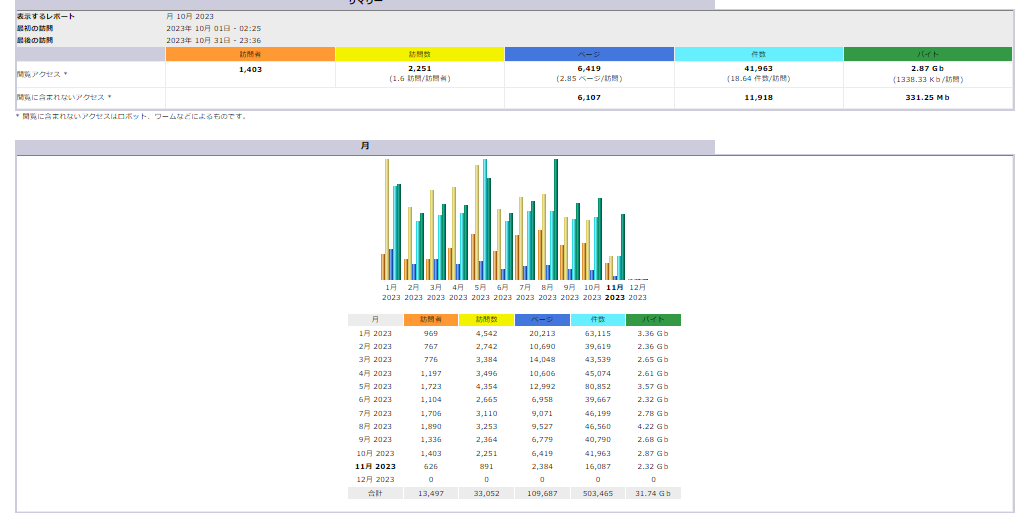This screenshot has height=524, width=1020.
Task: Click the tall yellow January visits bar
Action: [387, 218]
